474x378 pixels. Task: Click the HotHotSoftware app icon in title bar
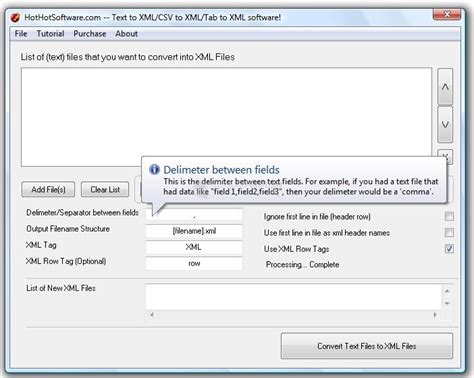click(x=15, y=18)
